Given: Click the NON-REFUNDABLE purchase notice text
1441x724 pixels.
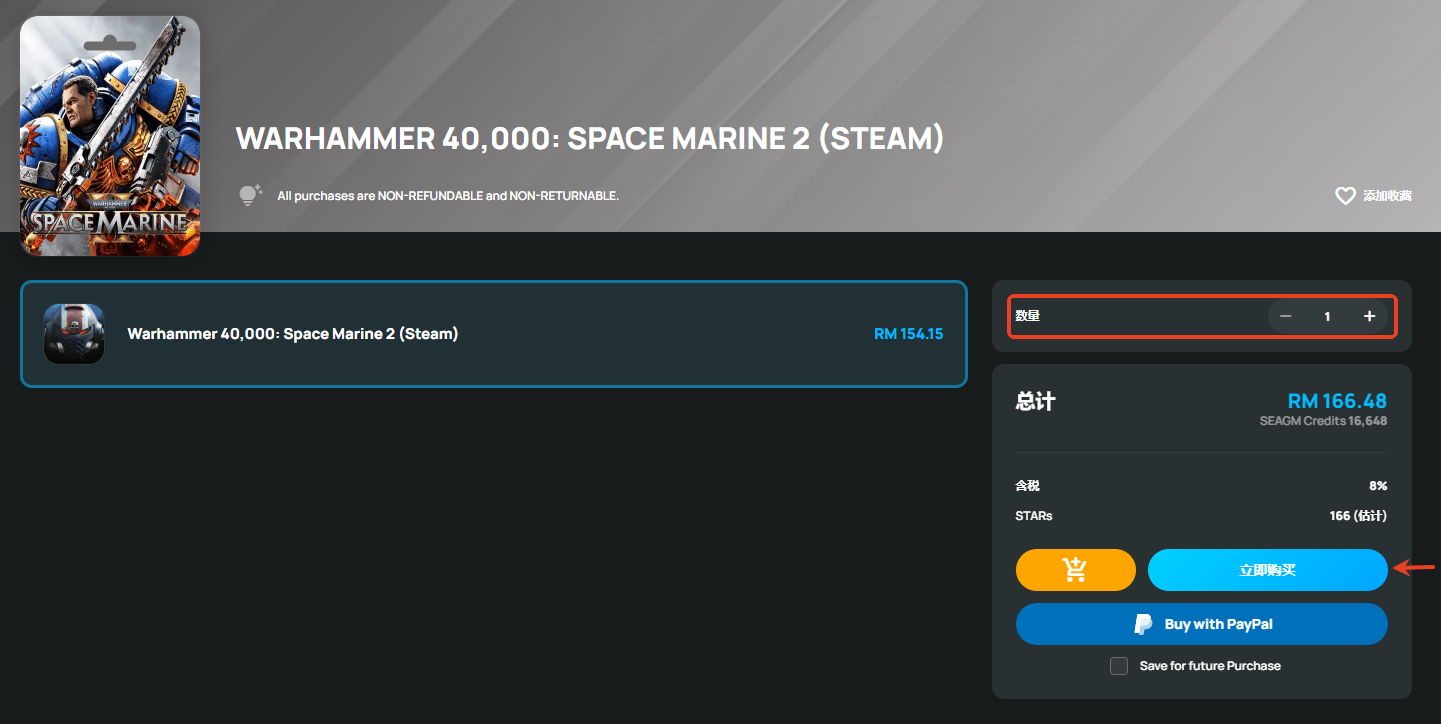Looking at the screenshot, I should 448,196.
